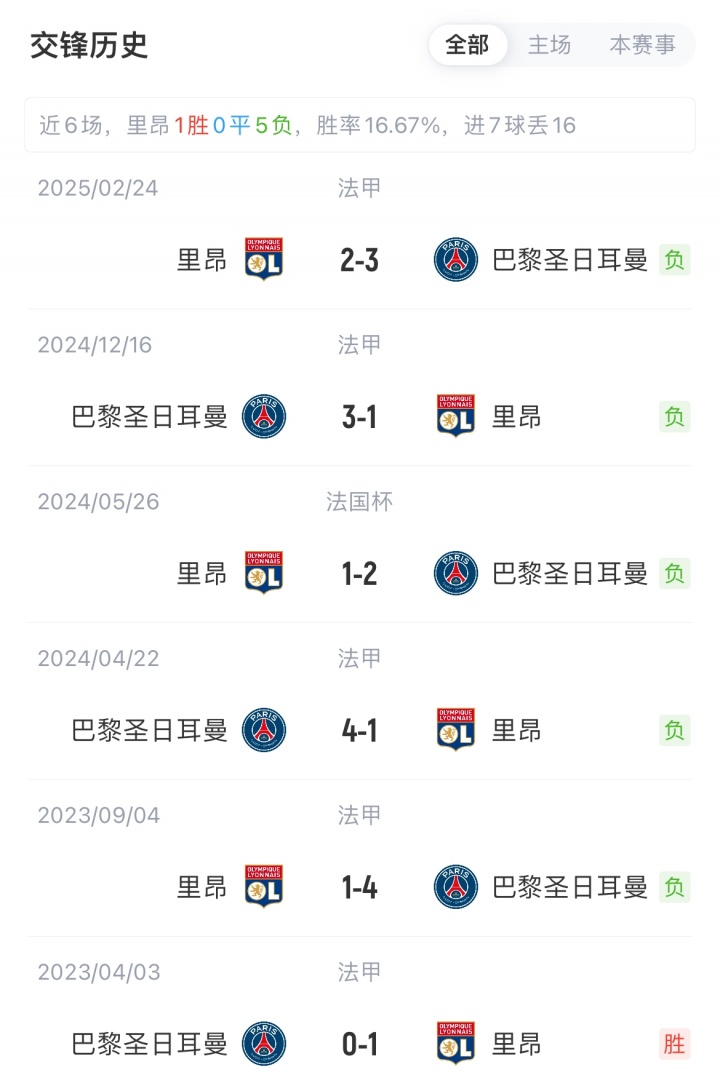720x1083 pixels.
Task: Click Lyon logo in 2024/12/16 match
Action: pyautogui.click(x=456, y=416)
